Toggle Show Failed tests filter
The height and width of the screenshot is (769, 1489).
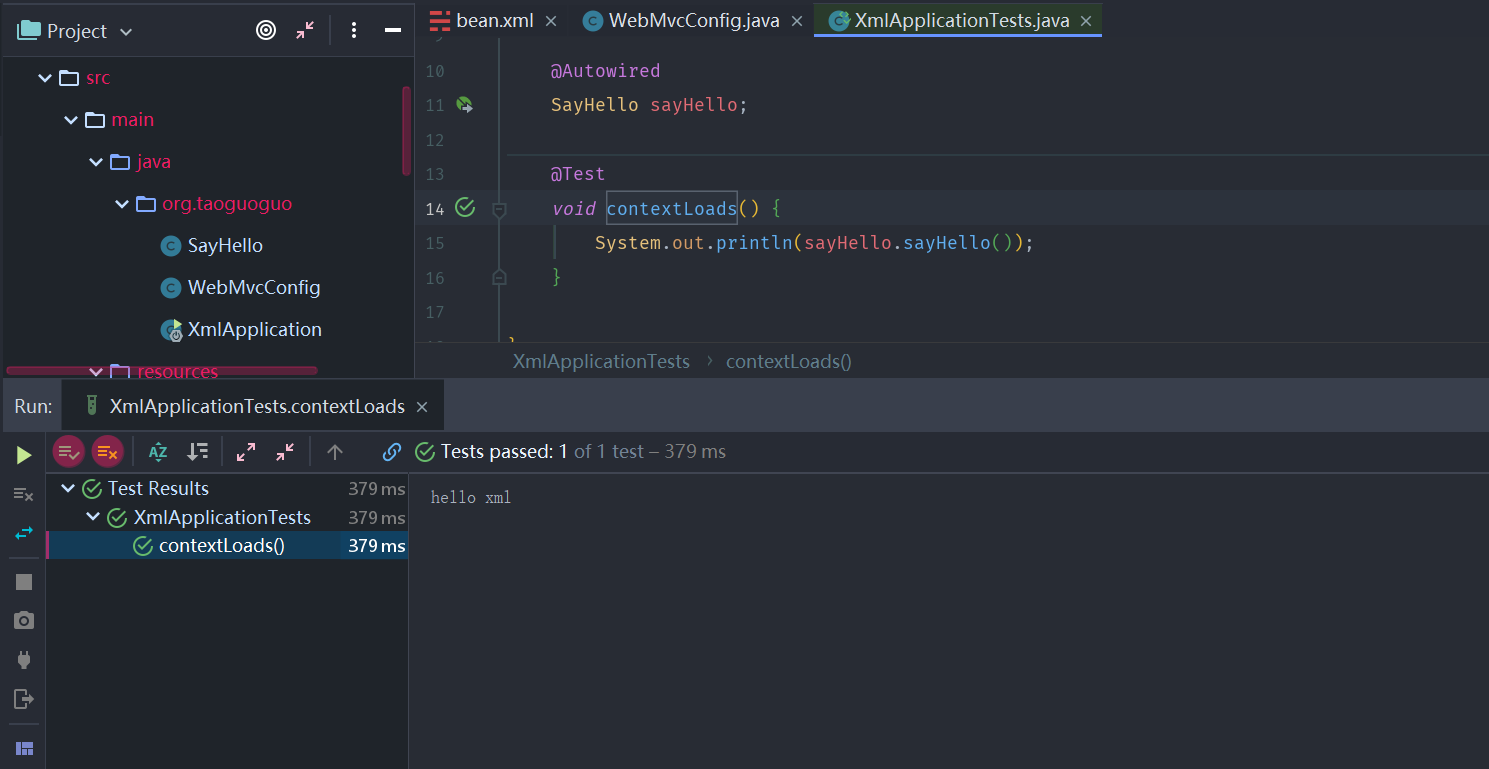(107, 451)
